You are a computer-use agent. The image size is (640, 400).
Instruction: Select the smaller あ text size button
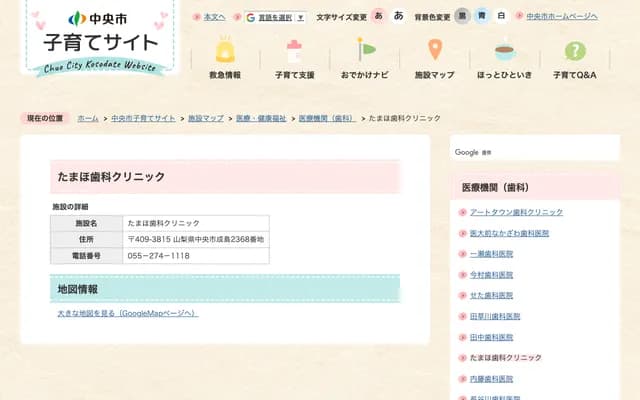pos(379,16)
